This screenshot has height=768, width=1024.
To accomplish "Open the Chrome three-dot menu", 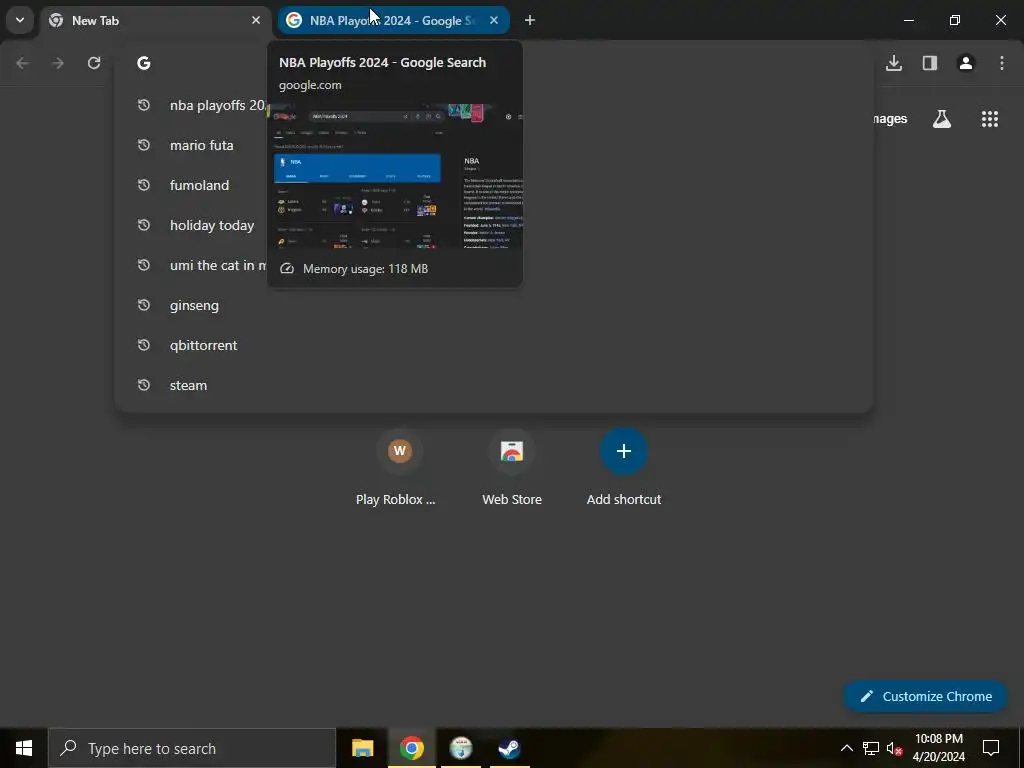I will click(1002, 63).
